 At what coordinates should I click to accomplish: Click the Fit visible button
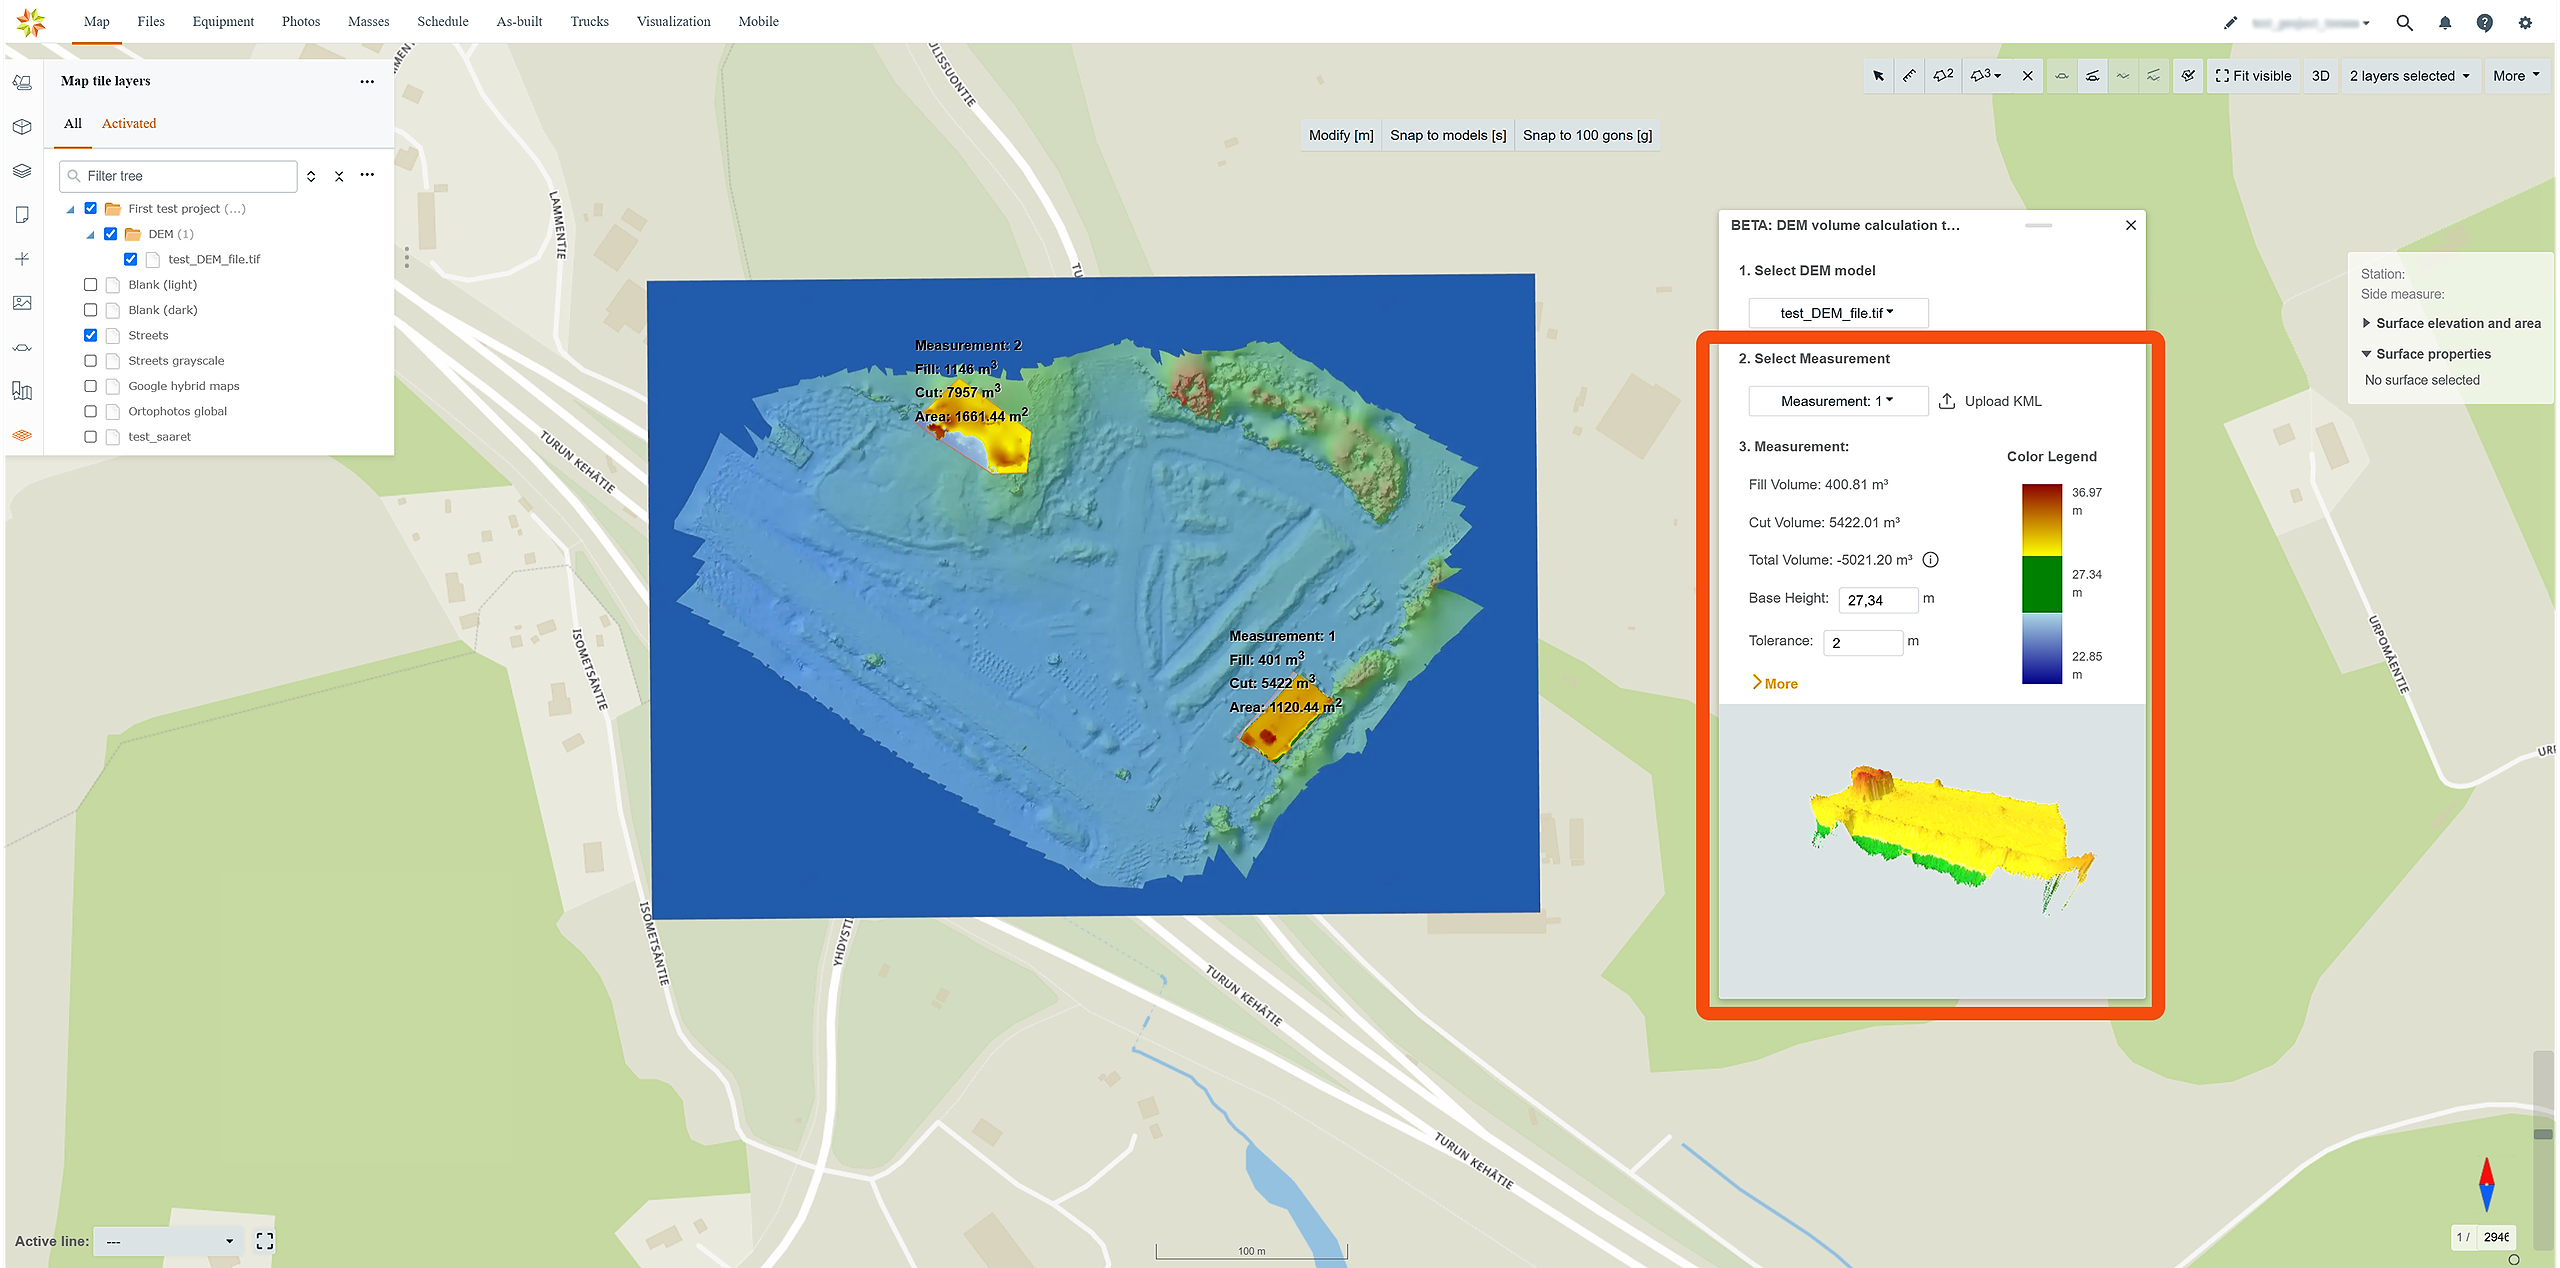coord(2253,76)
